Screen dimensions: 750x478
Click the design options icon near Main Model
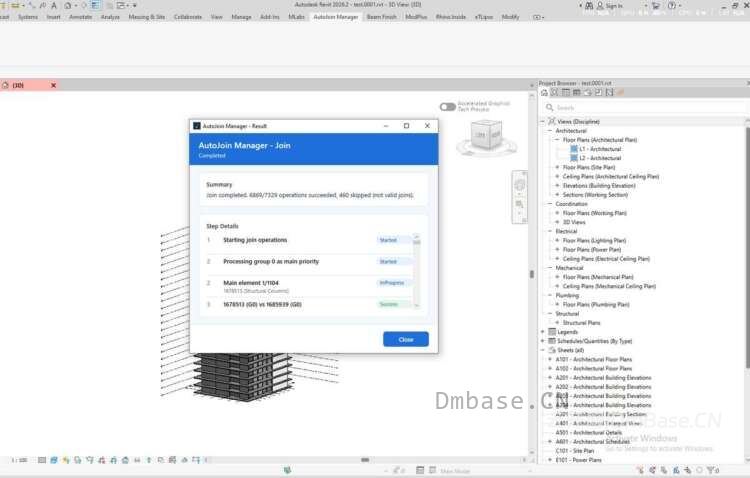click(x=420, y=470)
